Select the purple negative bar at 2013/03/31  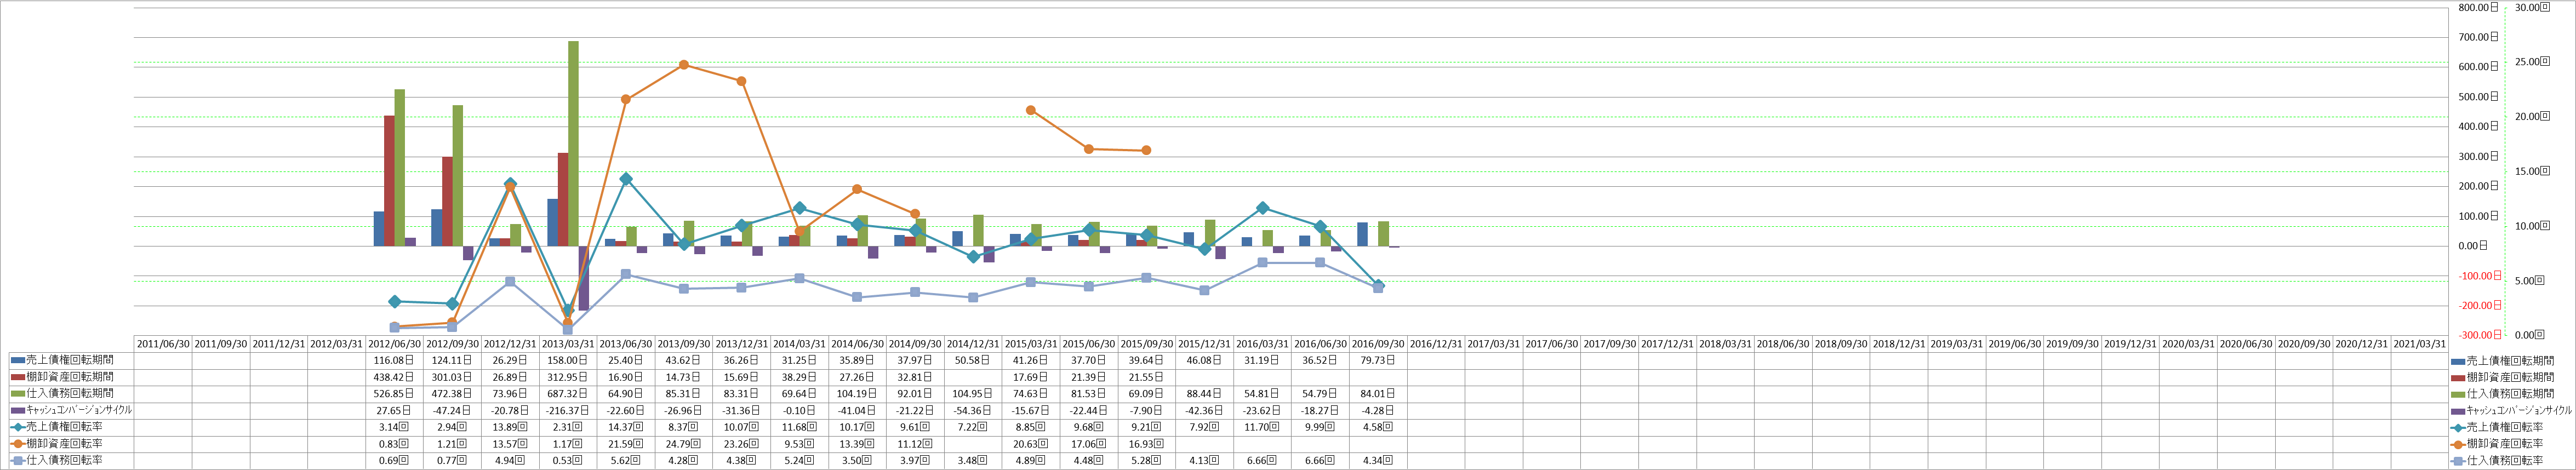(x=584, y=278)
